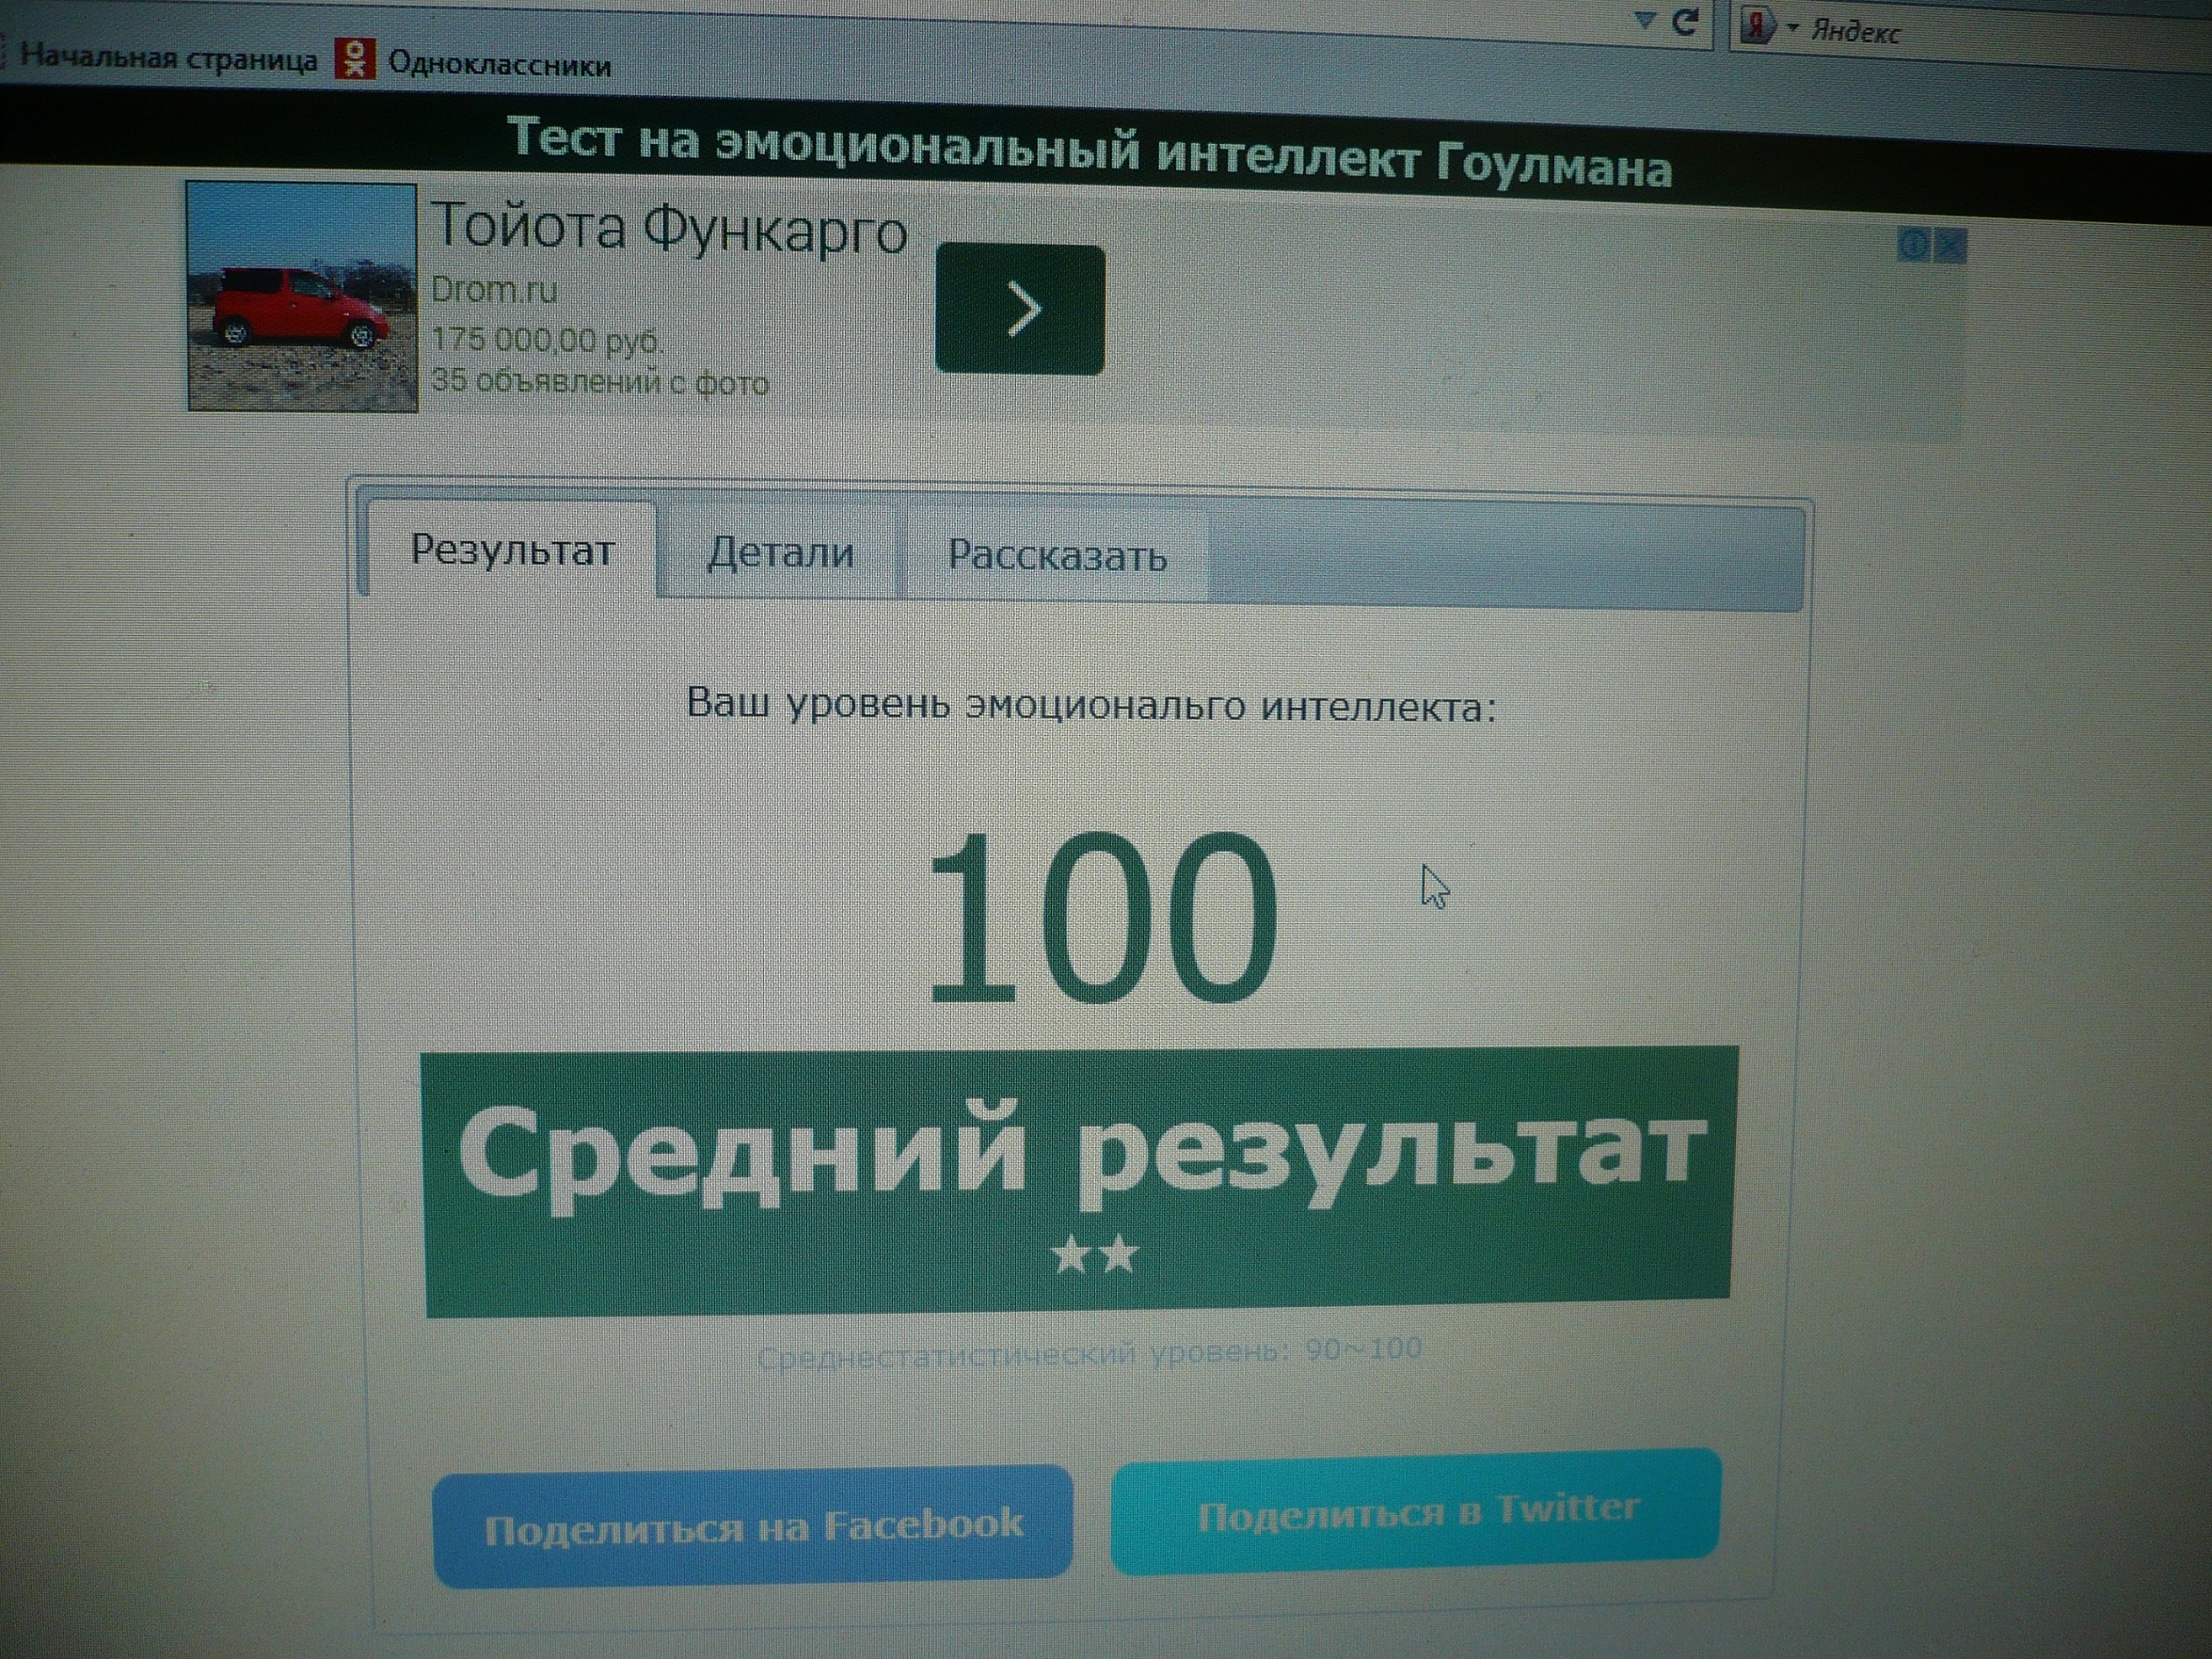Open the Рассказать tab
This screenshot has height=1659, width=2212.
pyautogui.click(x=1057, y=555)
